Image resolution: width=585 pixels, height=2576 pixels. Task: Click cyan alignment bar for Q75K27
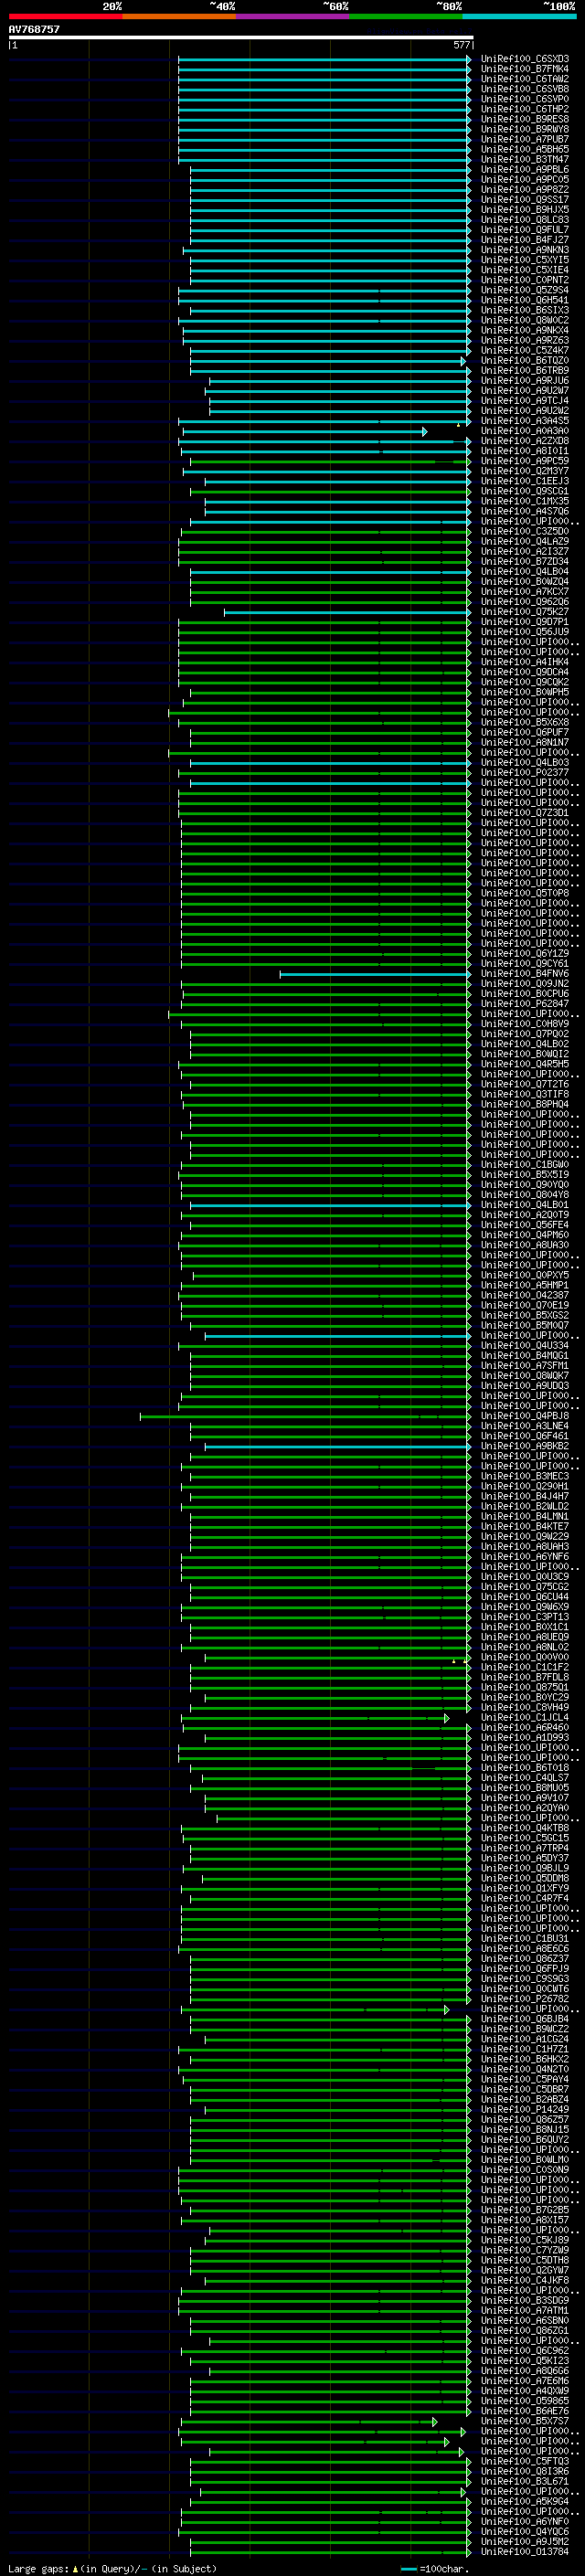point(348,612)
